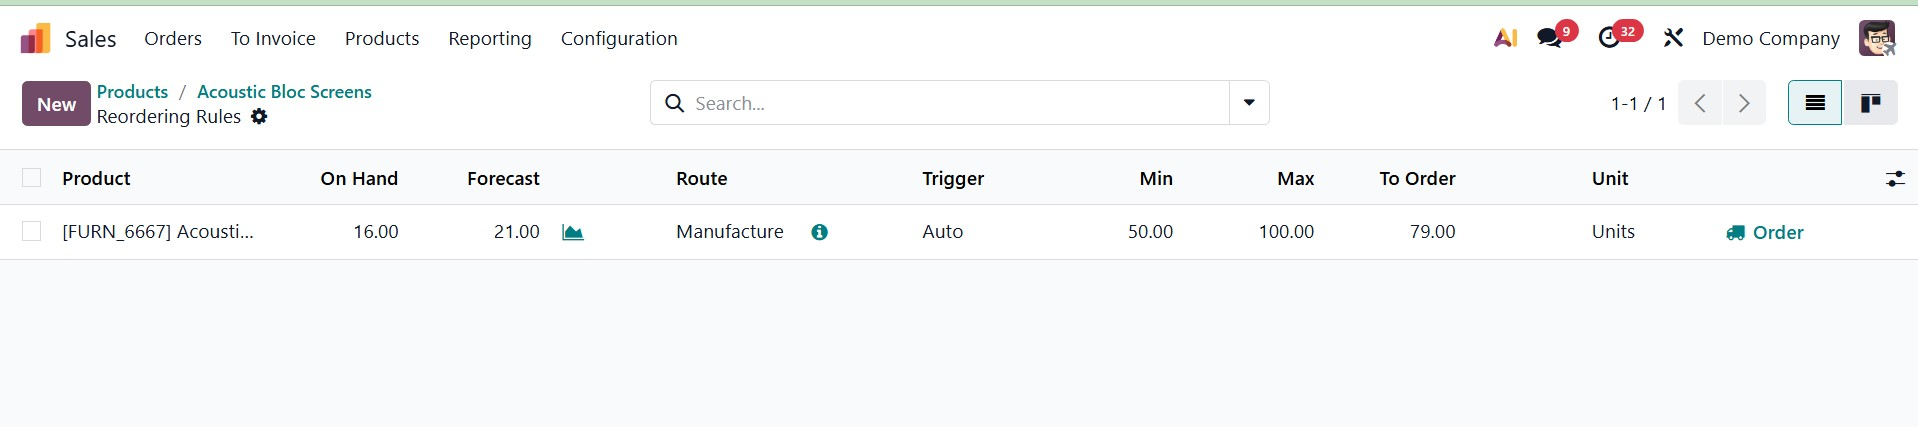Select the FURN_6667 row checkbox
The height and width of the screenshot is (427, 1918).
coord(32,232)
